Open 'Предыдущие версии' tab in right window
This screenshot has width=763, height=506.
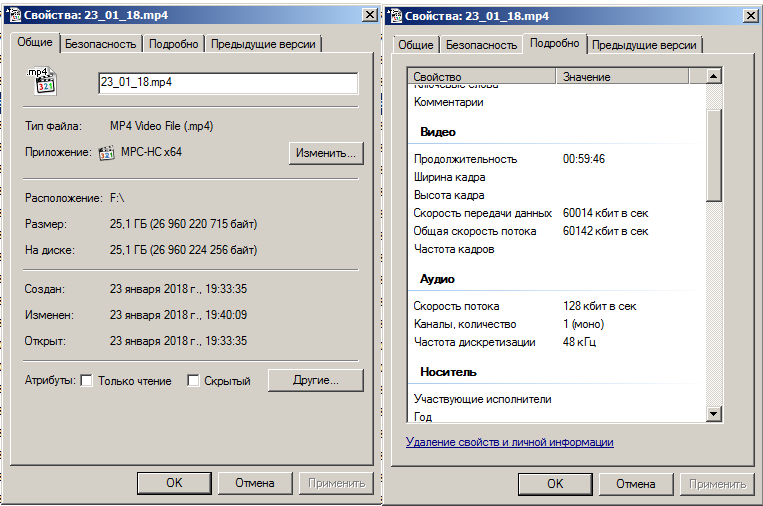pos(645,45)
